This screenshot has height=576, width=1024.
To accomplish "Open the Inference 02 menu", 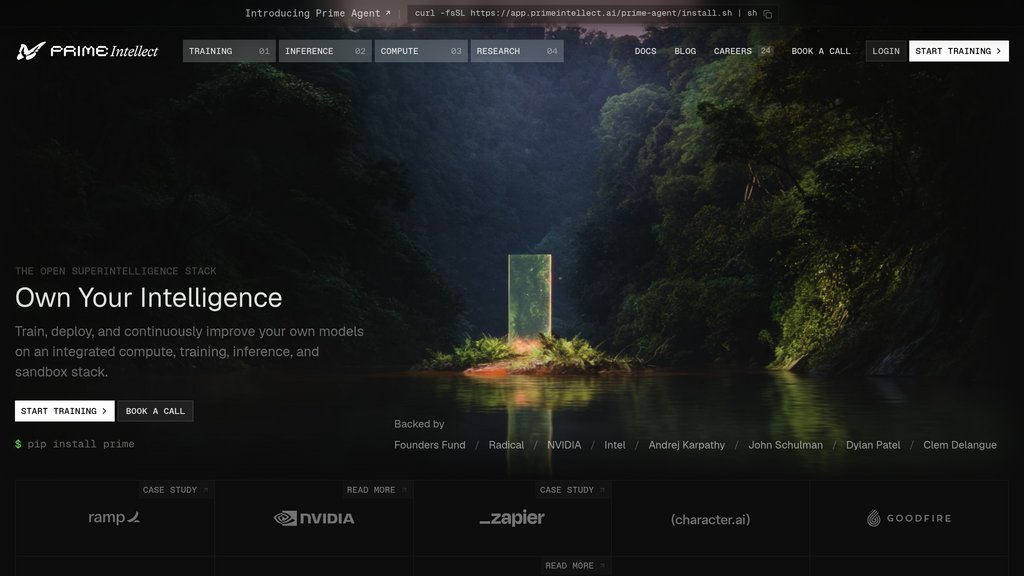I will 325,51.
